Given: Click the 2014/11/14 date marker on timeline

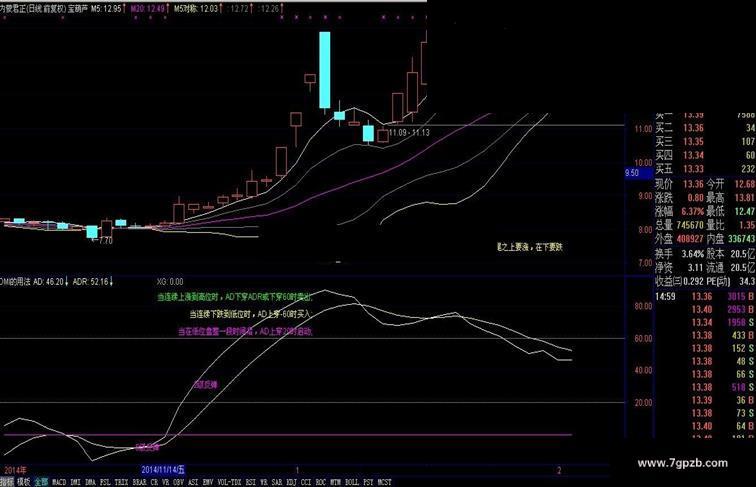Looking at the screenshot, I should [x=162, y=469].
